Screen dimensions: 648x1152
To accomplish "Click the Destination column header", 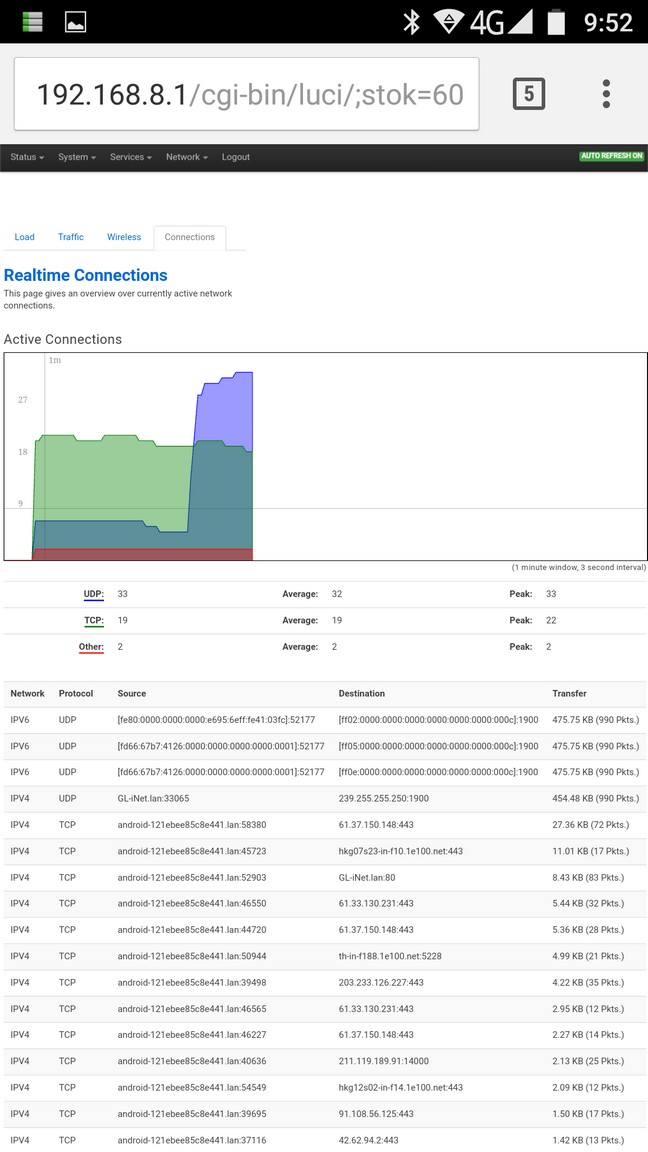I will point(361,694).
